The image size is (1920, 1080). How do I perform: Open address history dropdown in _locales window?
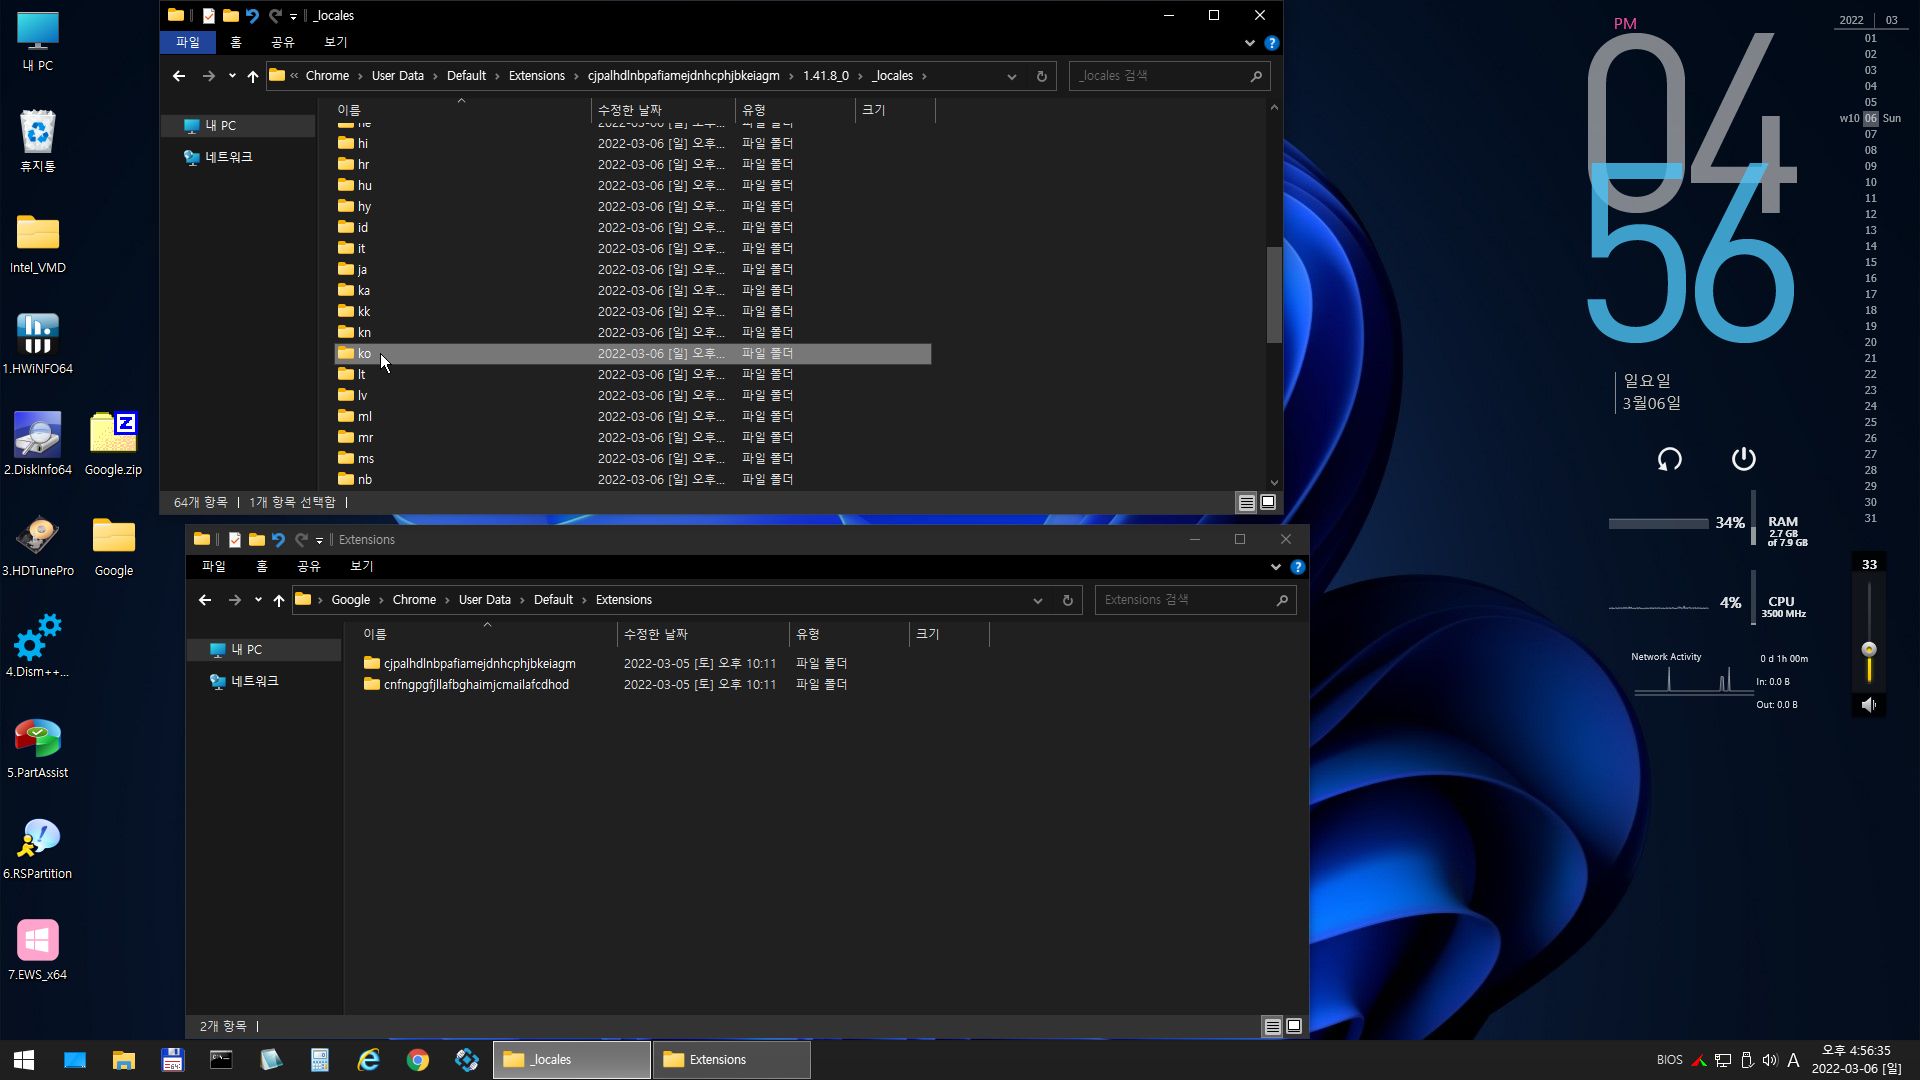1011,76
